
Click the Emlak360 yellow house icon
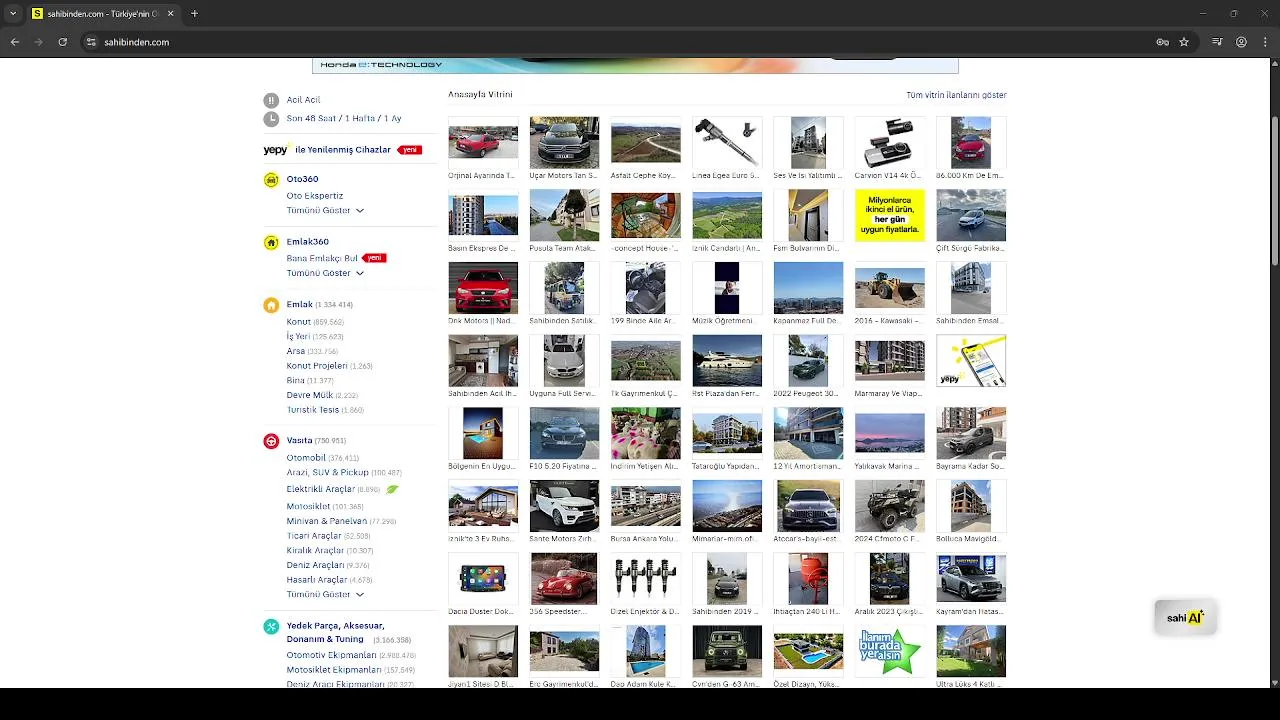pos(271,242)
